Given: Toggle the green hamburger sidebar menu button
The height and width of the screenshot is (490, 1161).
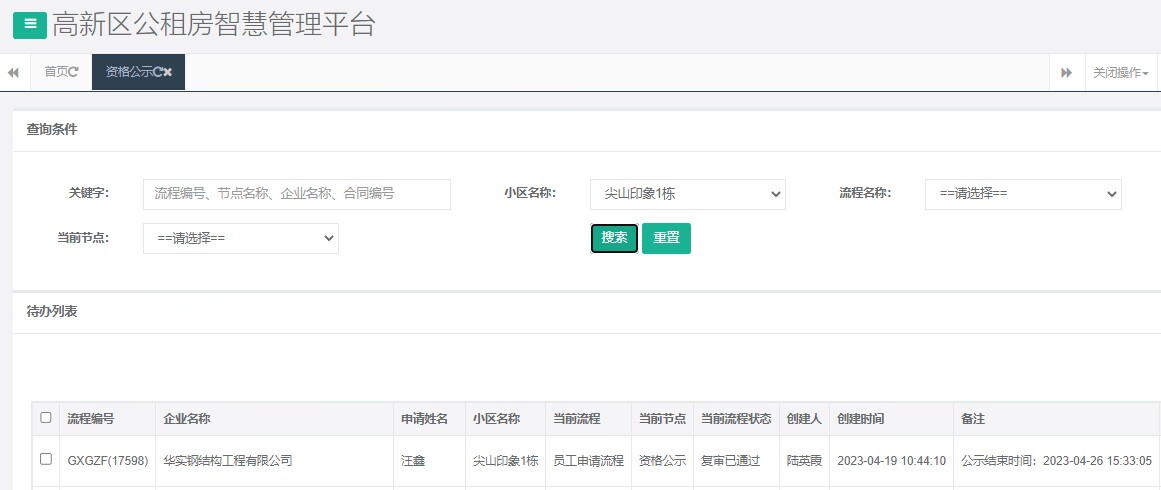Looking at the screenshot, I should [30, 24].
